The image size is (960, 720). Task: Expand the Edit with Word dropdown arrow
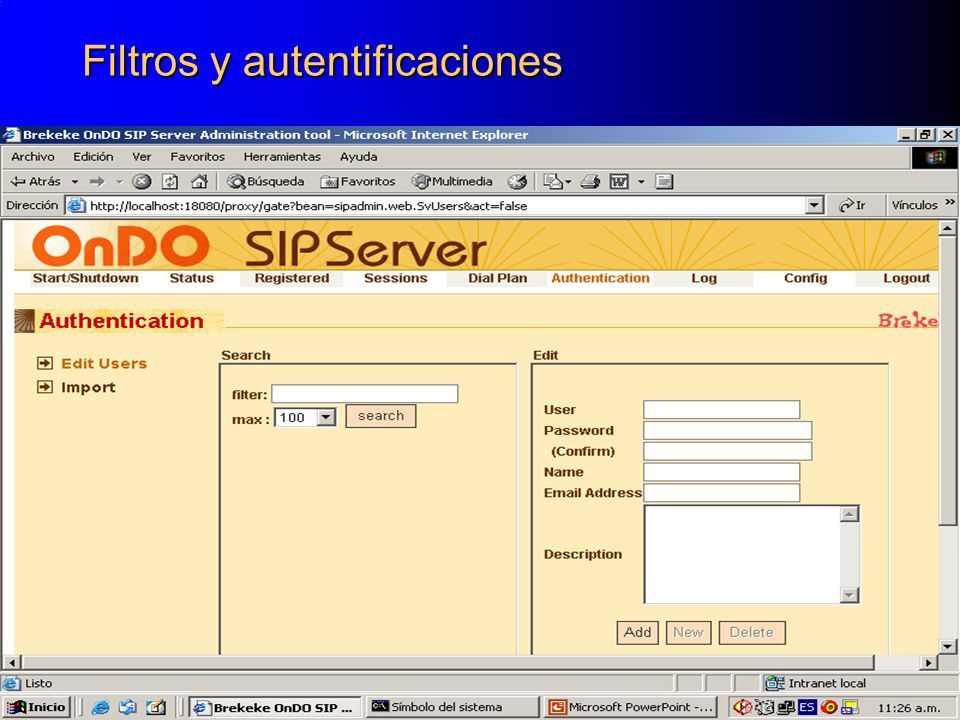pos(641,182)
